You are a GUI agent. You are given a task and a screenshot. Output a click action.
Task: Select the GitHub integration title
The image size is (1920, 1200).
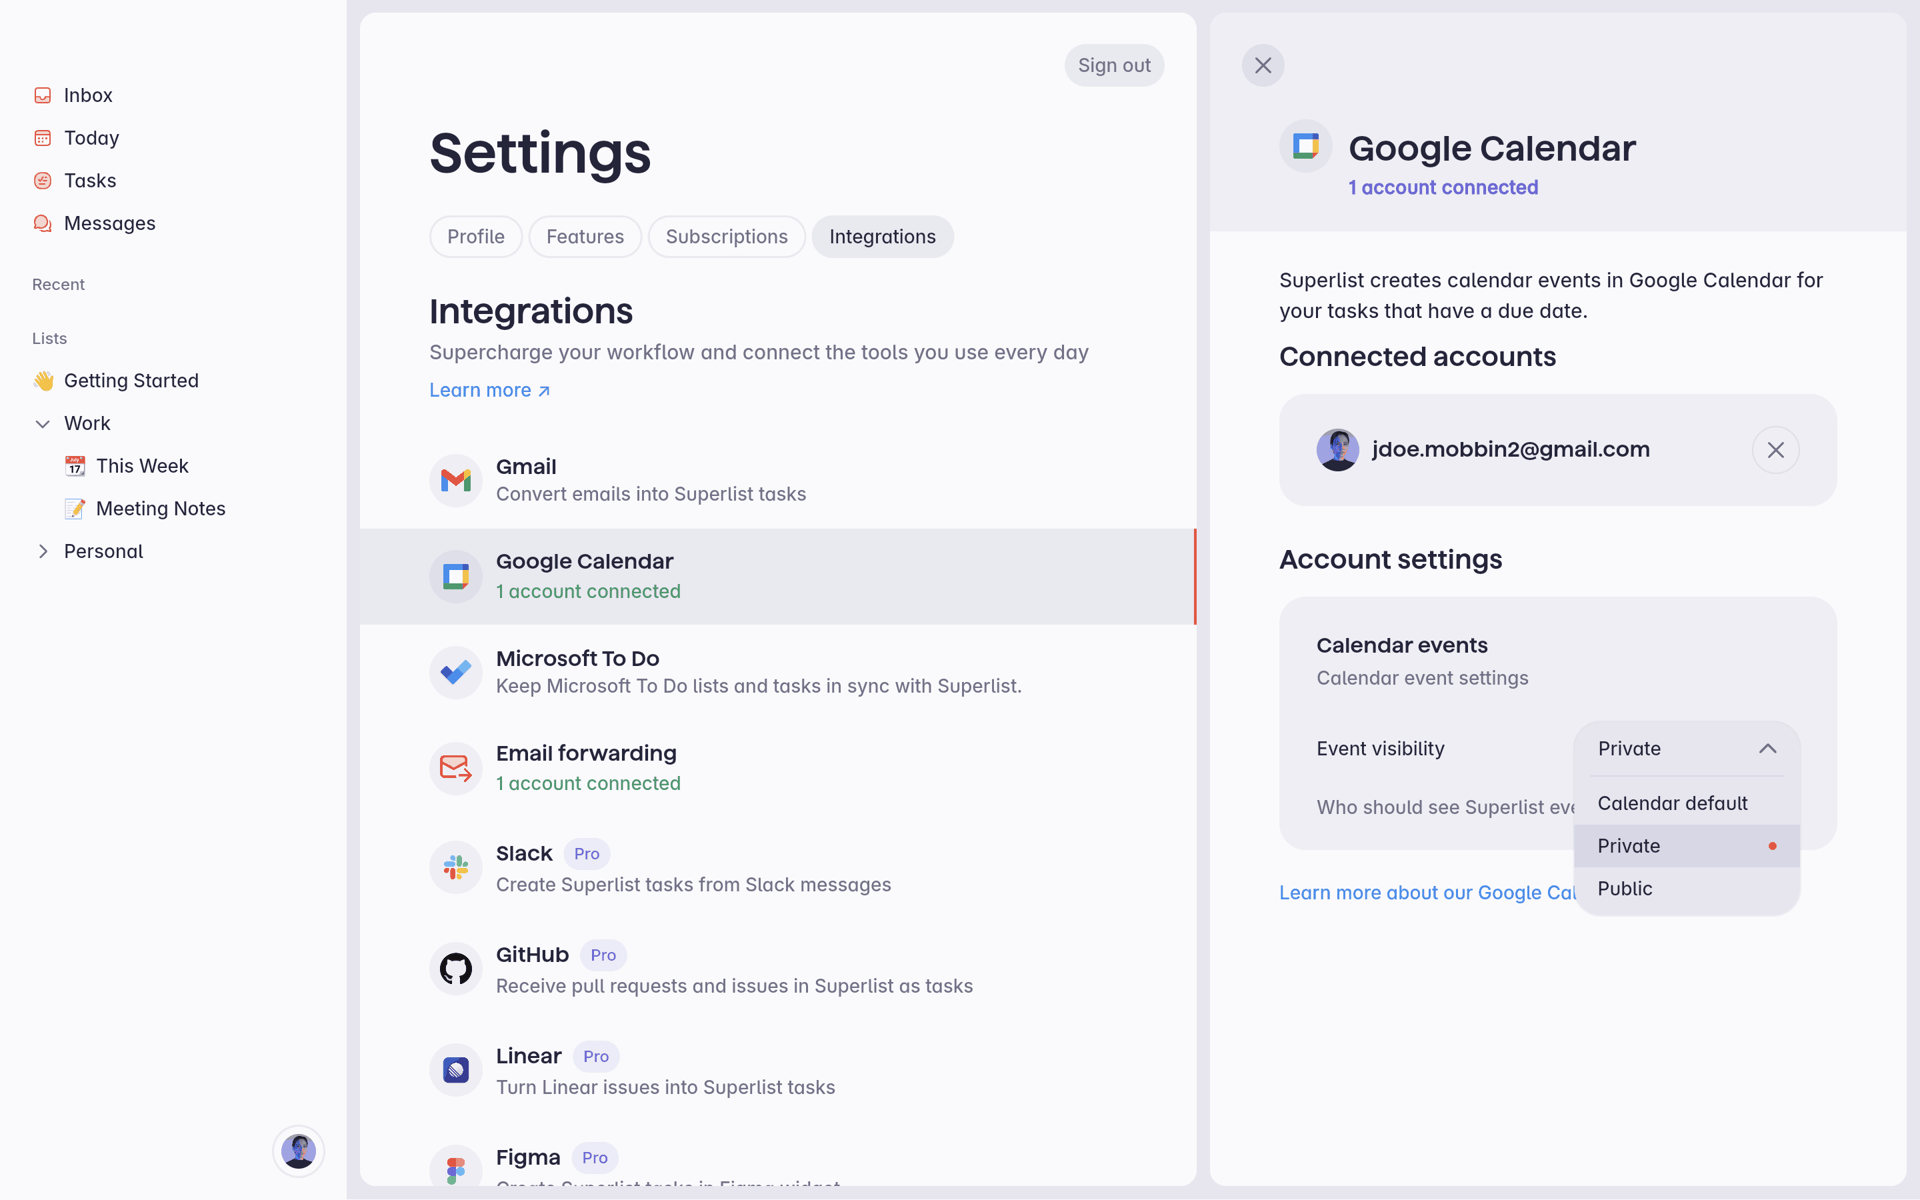pos(532,955)
